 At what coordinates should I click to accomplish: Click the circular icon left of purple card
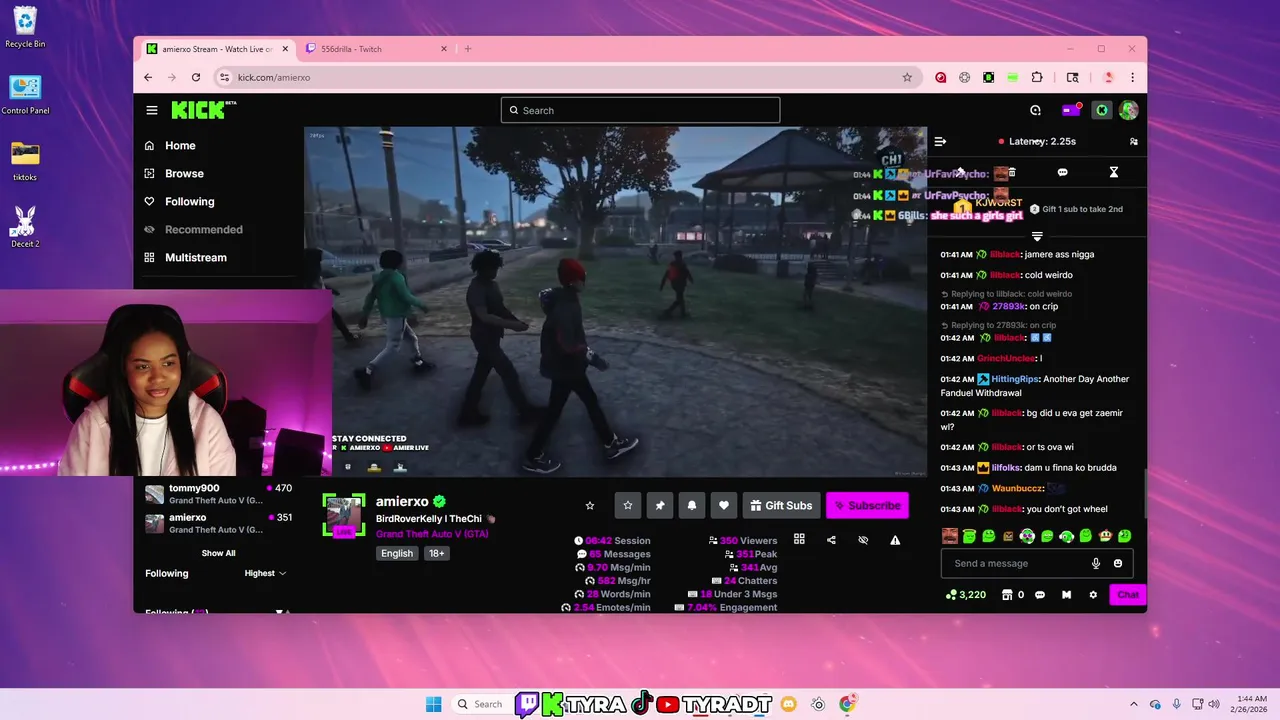coord(1035,110)
